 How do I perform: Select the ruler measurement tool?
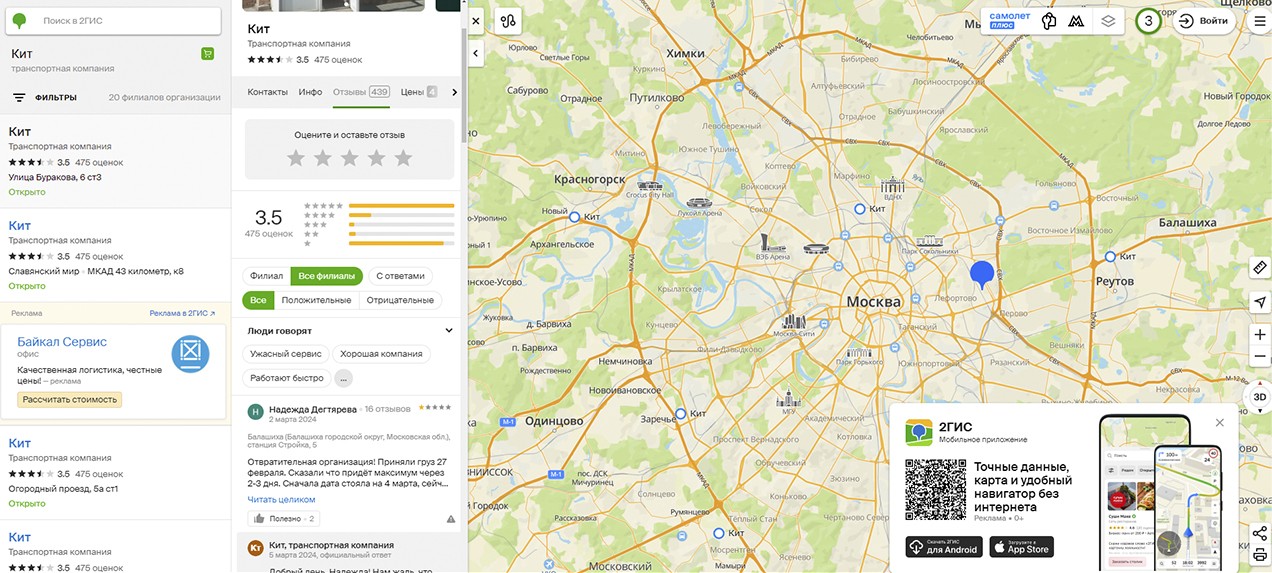[1259, 268]
